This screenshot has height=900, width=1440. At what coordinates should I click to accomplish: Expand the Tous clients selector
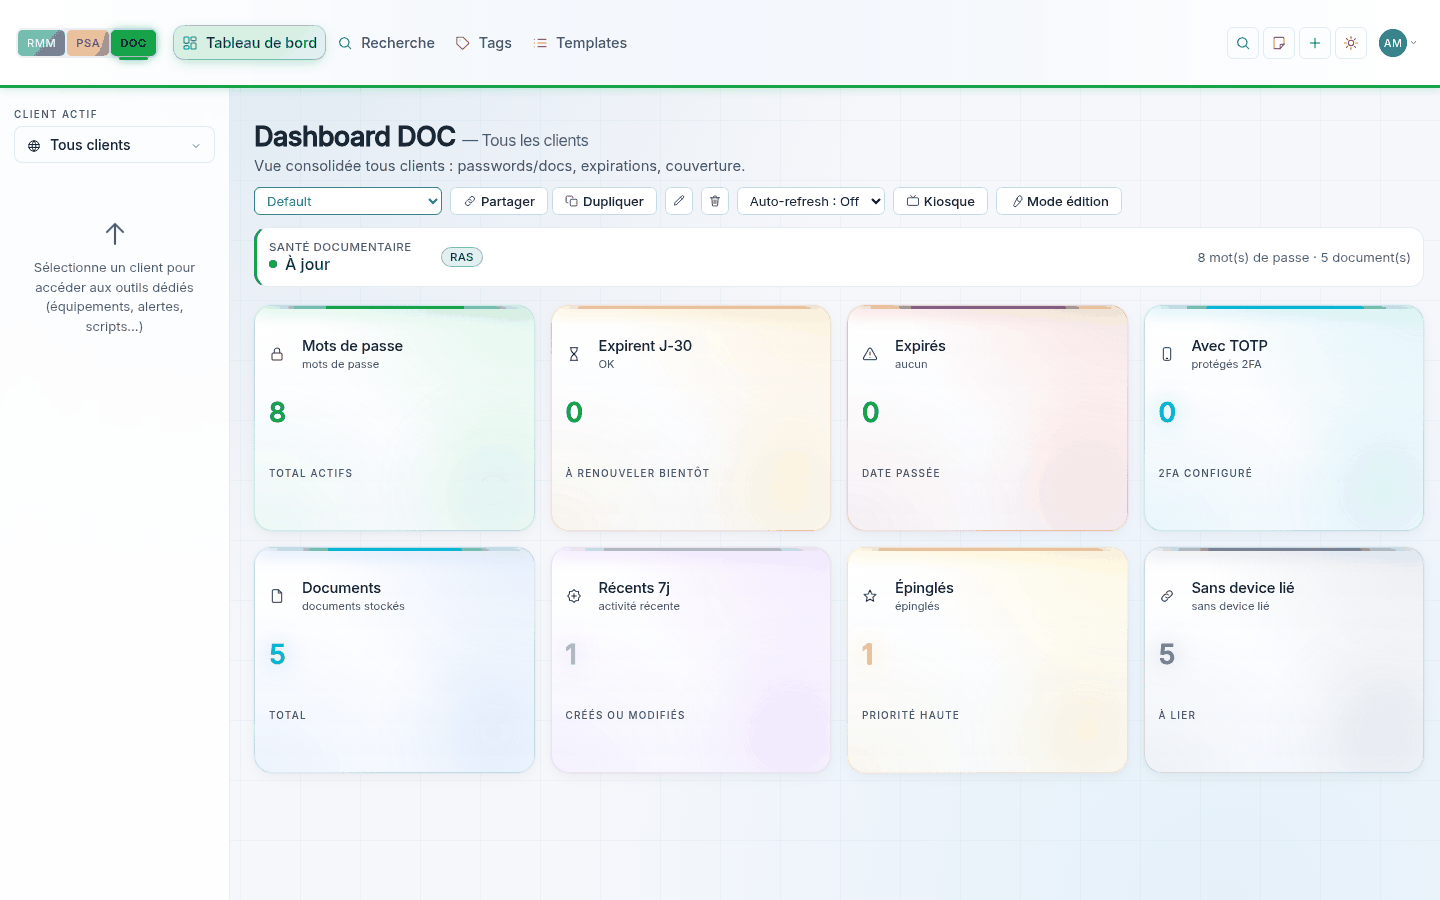pyautogui.click(x=114, y=145)
